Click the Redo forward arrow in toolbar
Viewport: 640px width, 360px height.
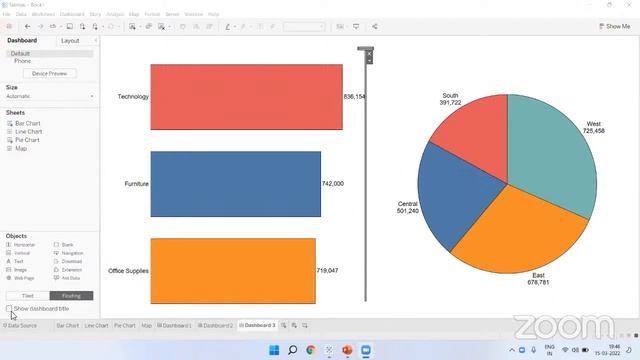tap(40, 27)
